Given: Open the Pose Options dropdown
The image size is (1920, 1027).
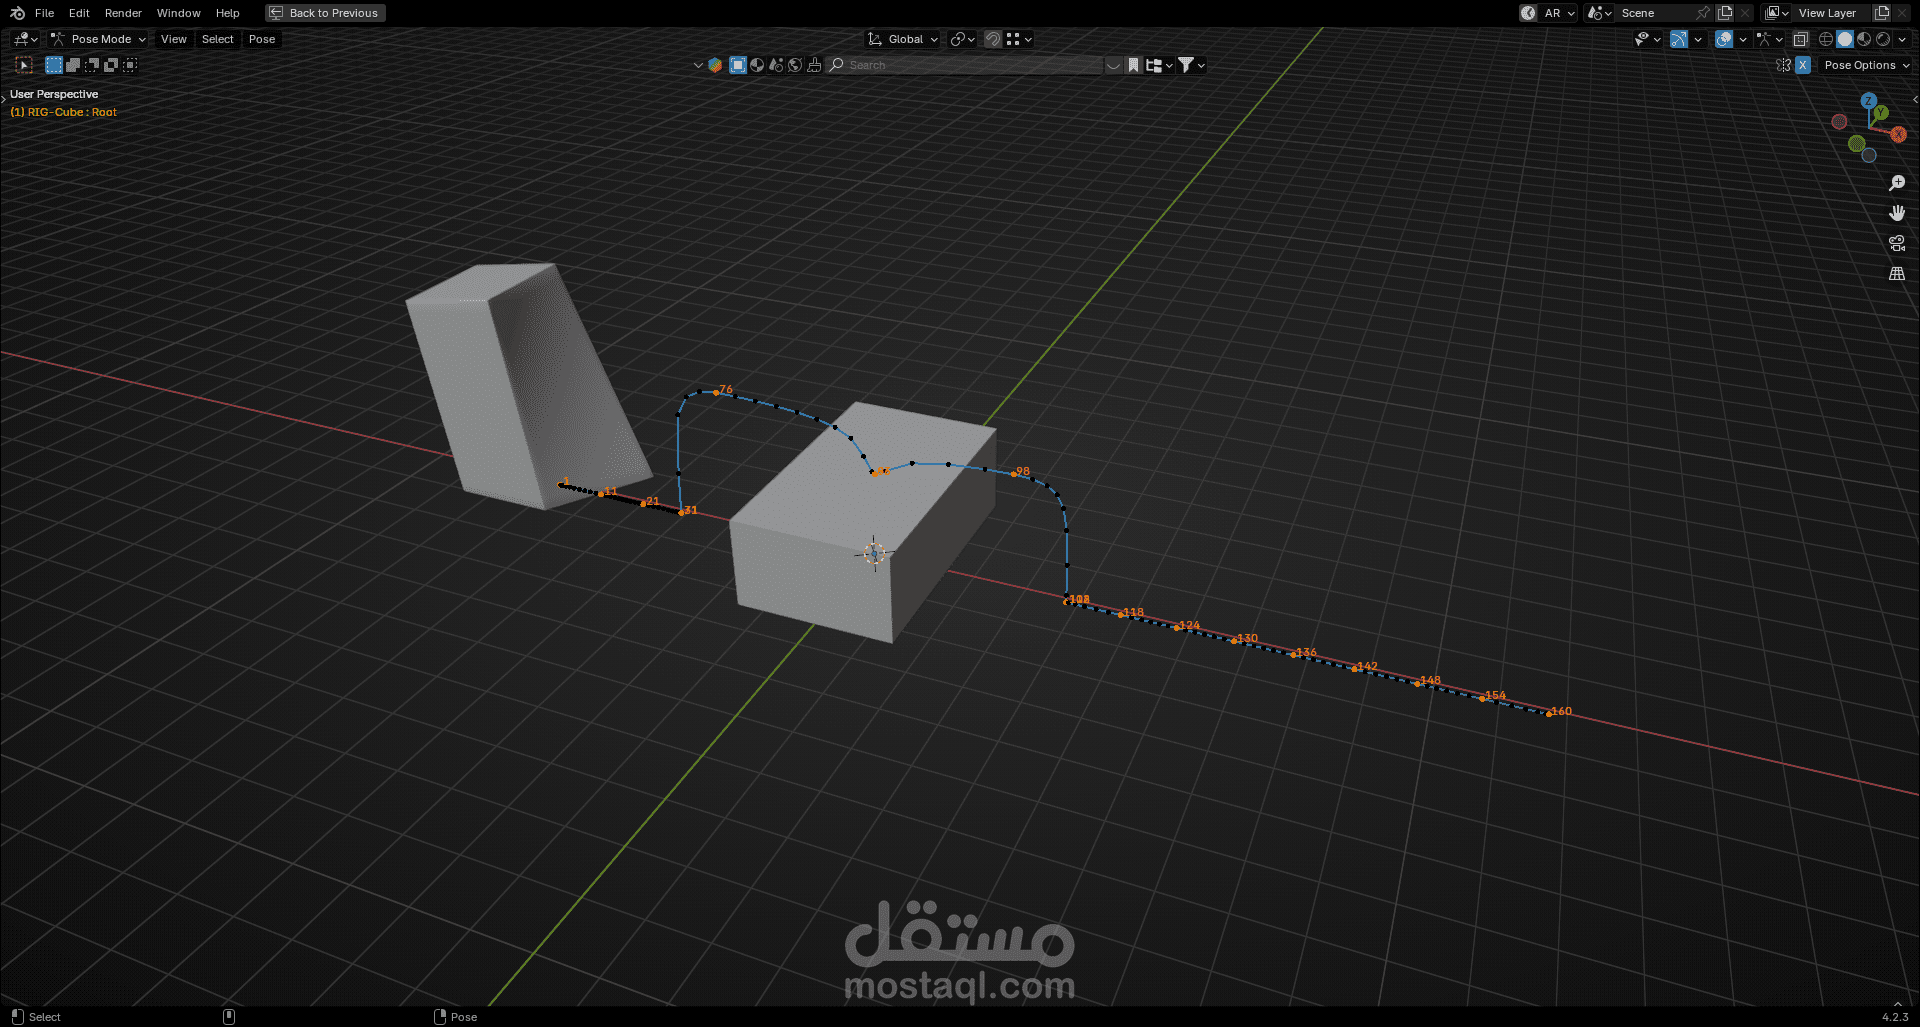Looking at the screenshot, I should click(x=1864, y=65).
